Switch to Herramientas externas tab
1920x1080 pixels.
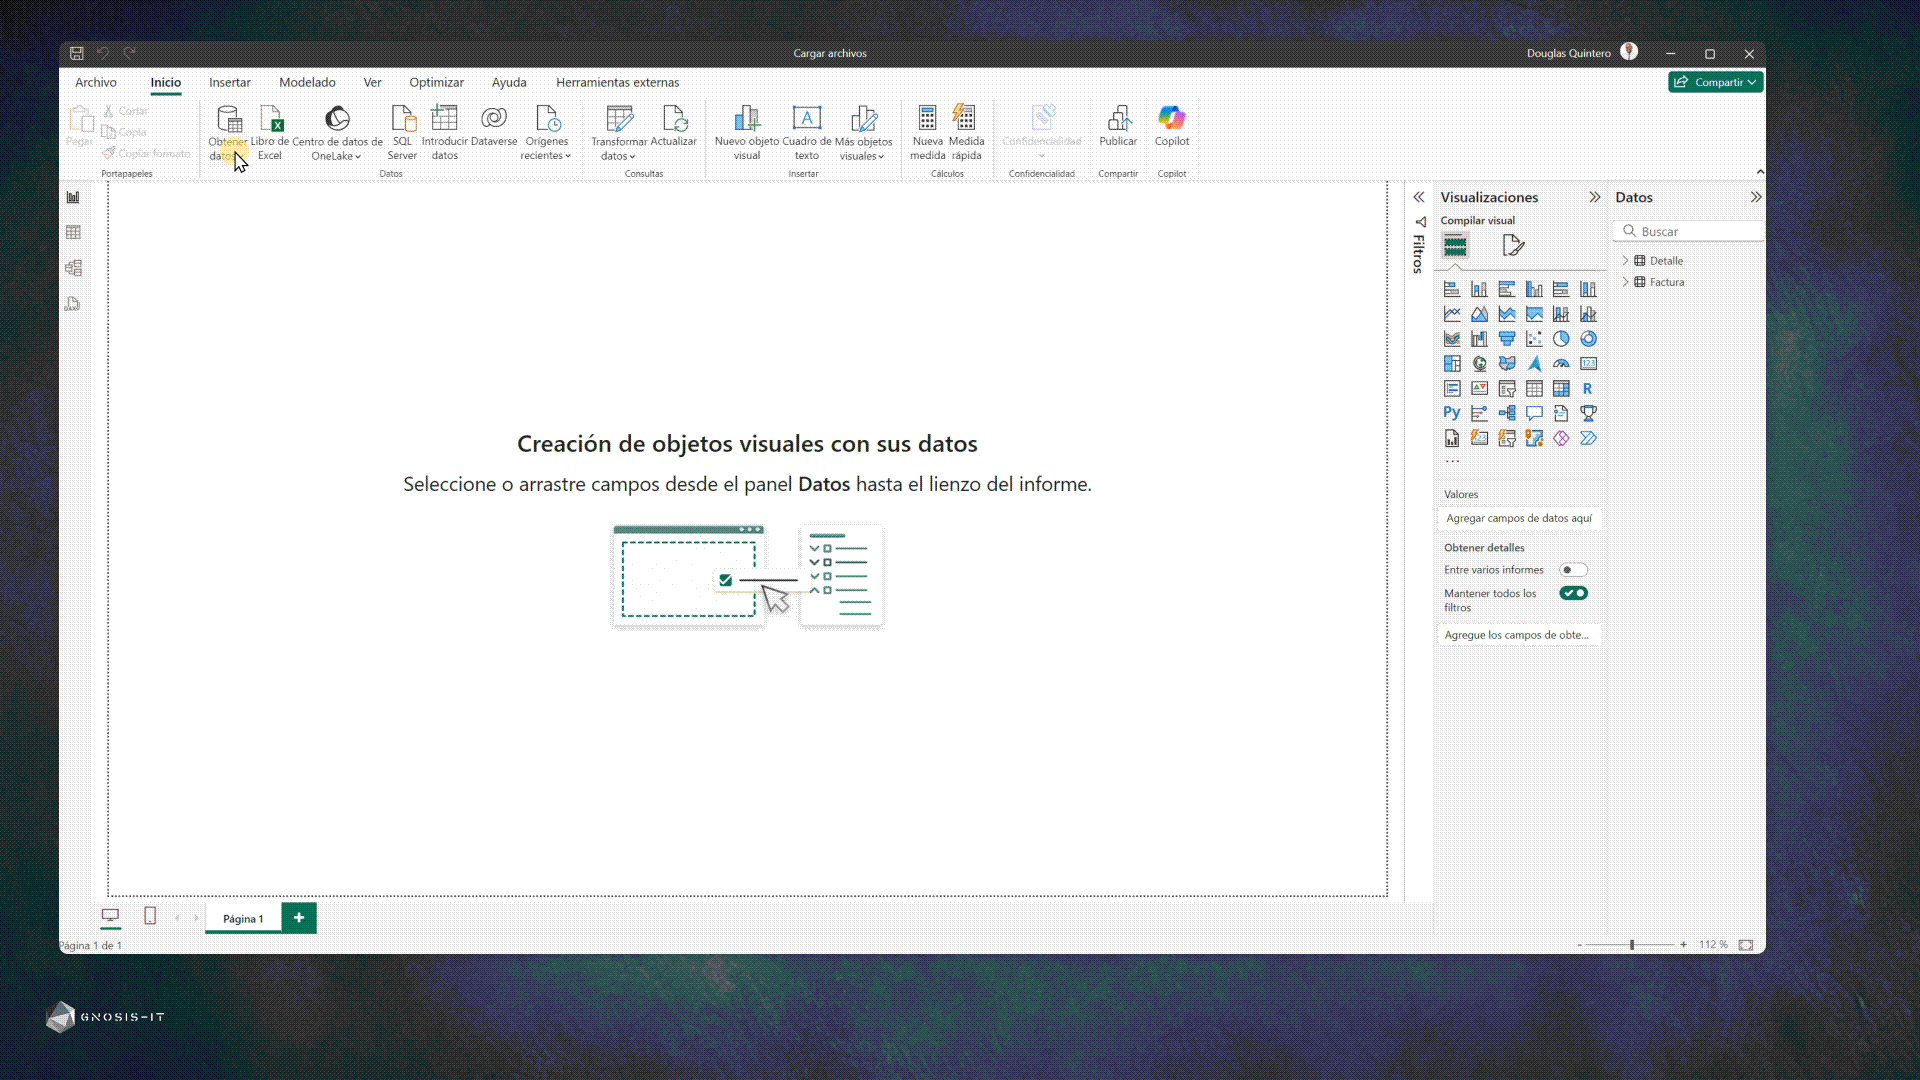coord(617,82)
